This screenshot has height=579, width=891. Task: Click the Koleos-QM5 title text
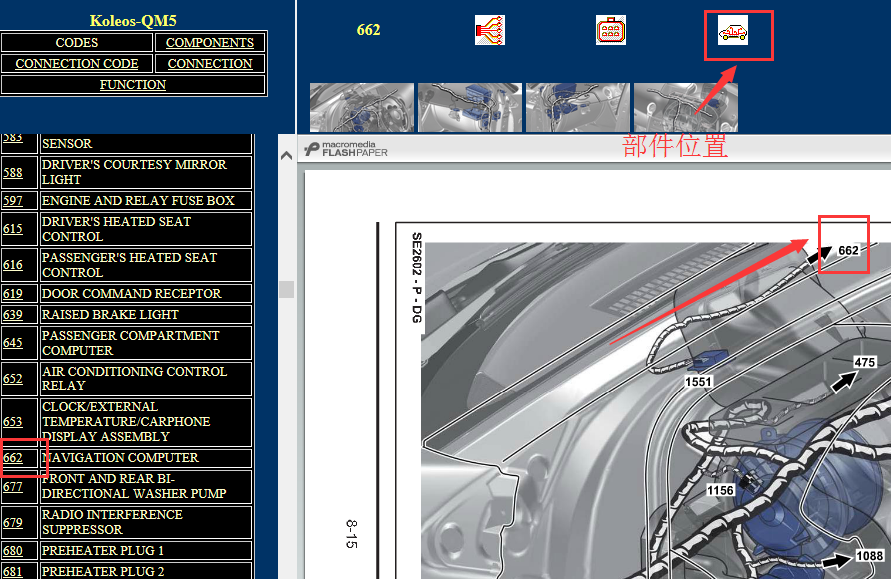(x=133, y=21)
